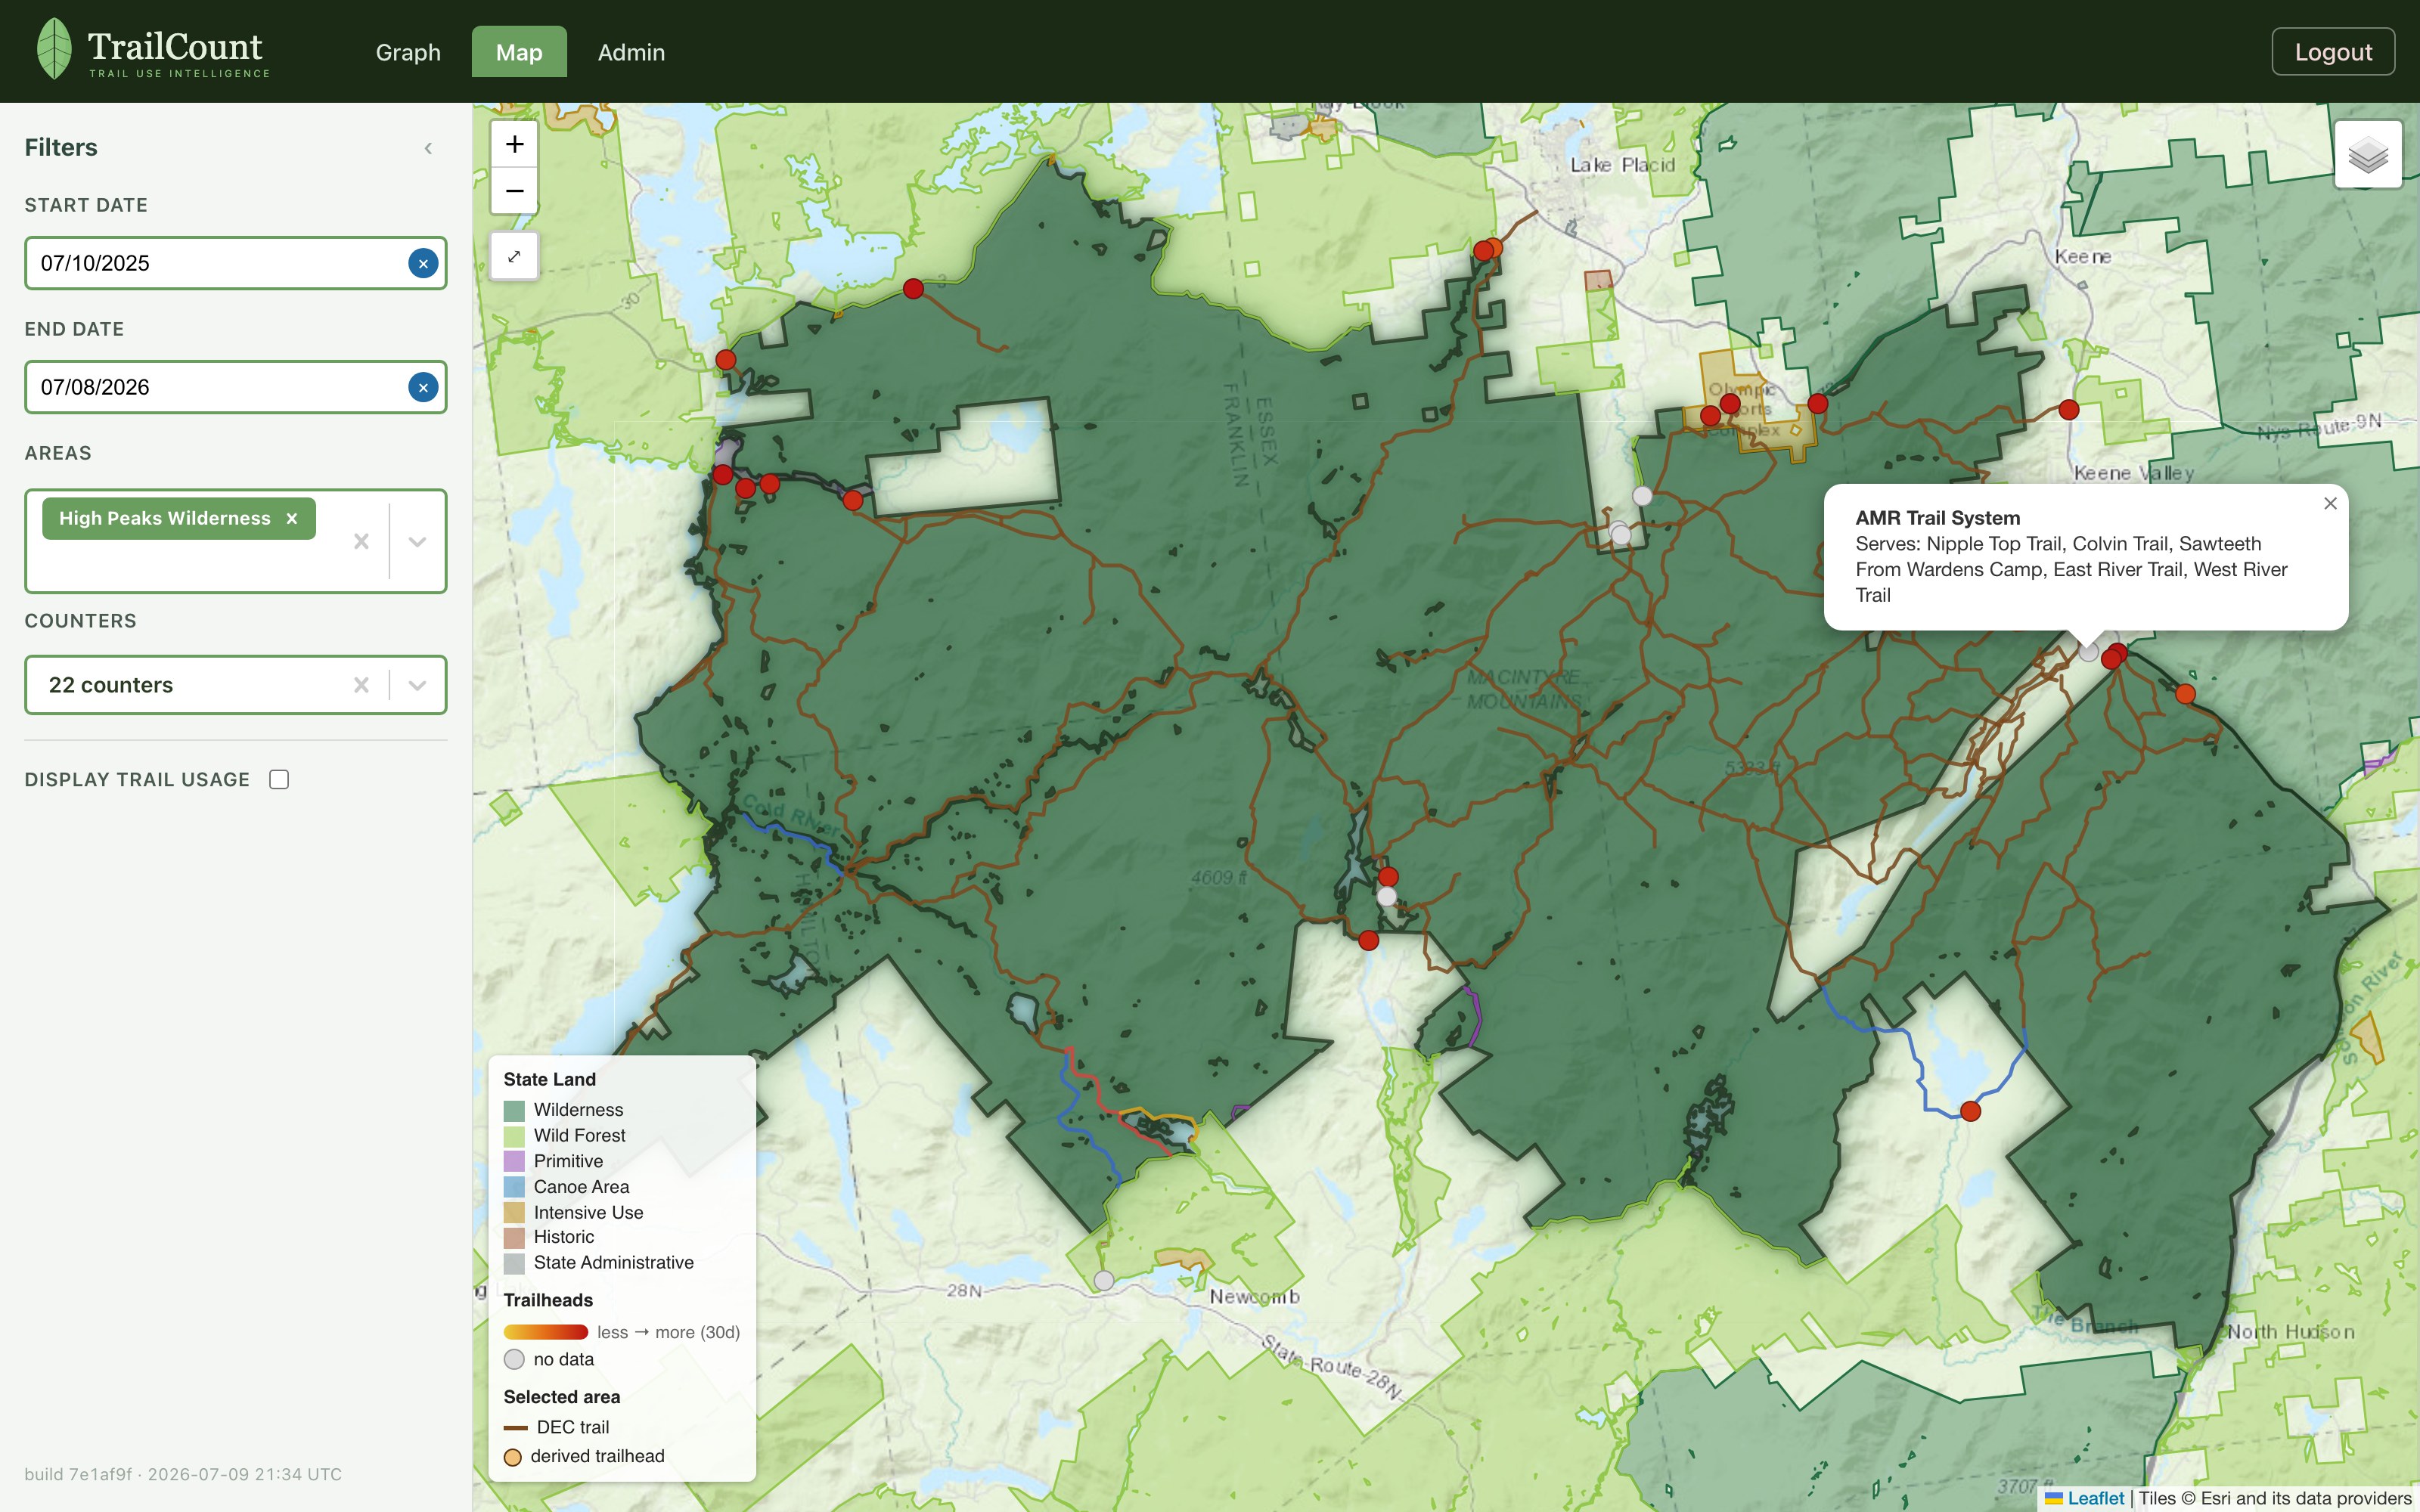Clear all selected counters

point(361,685)
